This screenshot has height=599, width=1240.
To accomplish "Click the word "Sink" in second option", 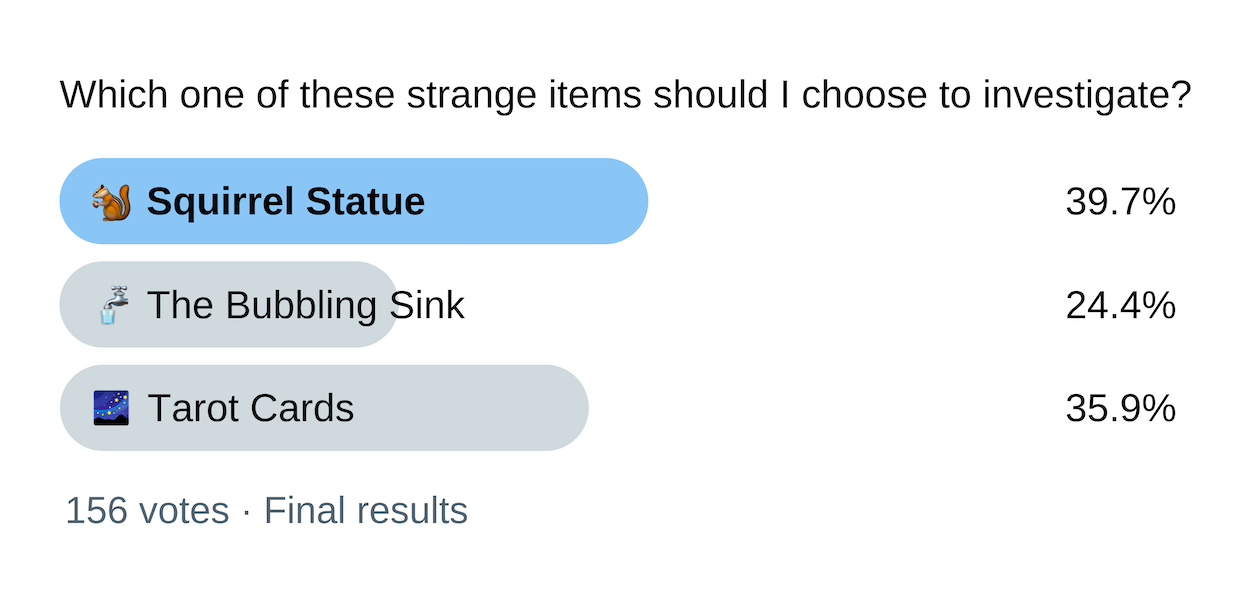I will coord(427,305).
